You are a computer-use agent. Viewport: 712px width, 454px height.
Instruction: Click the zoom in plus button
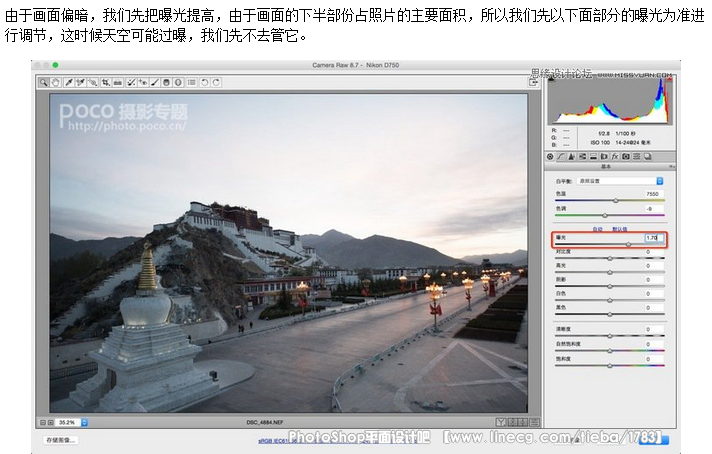[50, 422]
